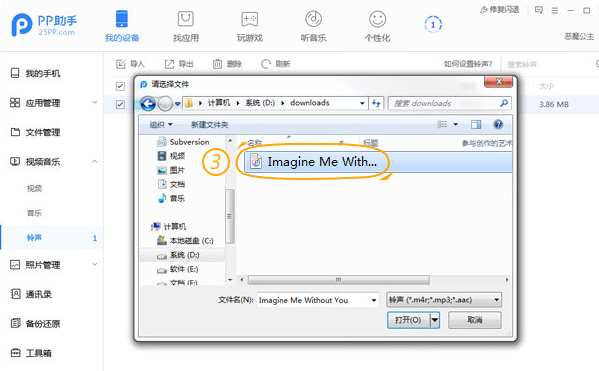Click the 刷新 refresh toolbar button
This screenshot has height=371, width=599.
[275, 64]
